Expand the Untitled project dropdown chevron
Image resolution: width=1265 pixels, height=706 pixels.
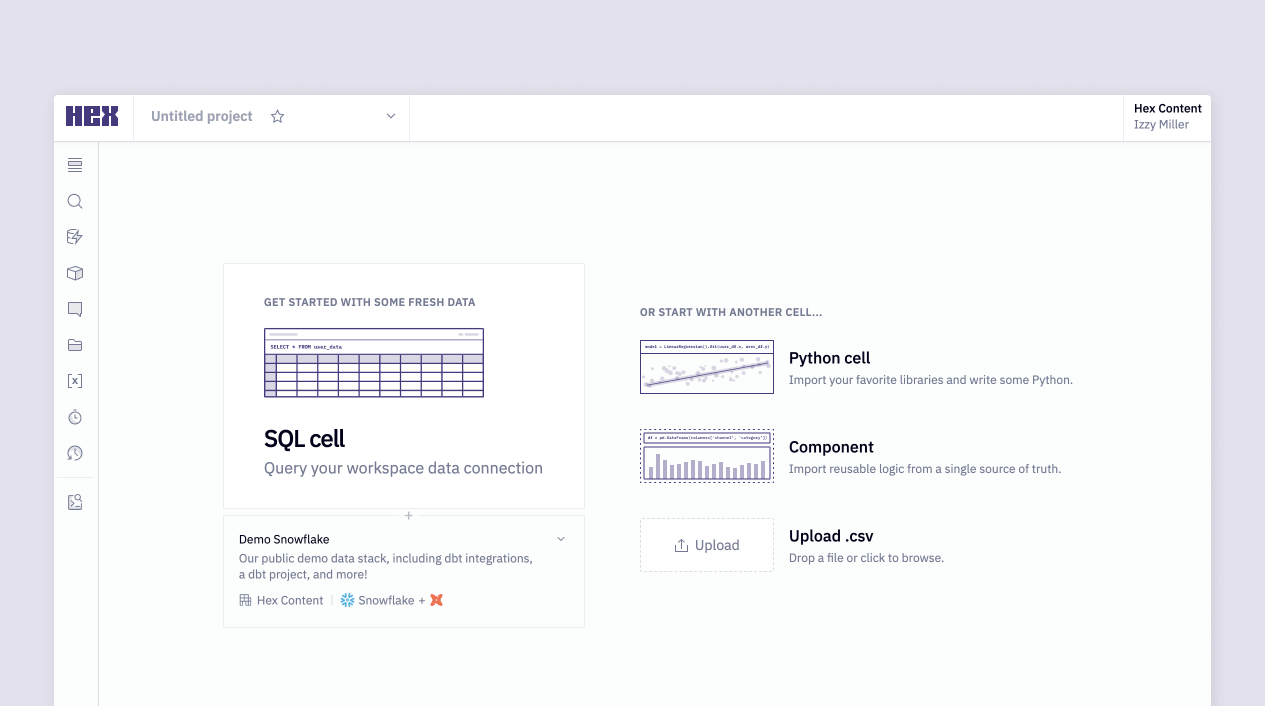click(391, 116)
